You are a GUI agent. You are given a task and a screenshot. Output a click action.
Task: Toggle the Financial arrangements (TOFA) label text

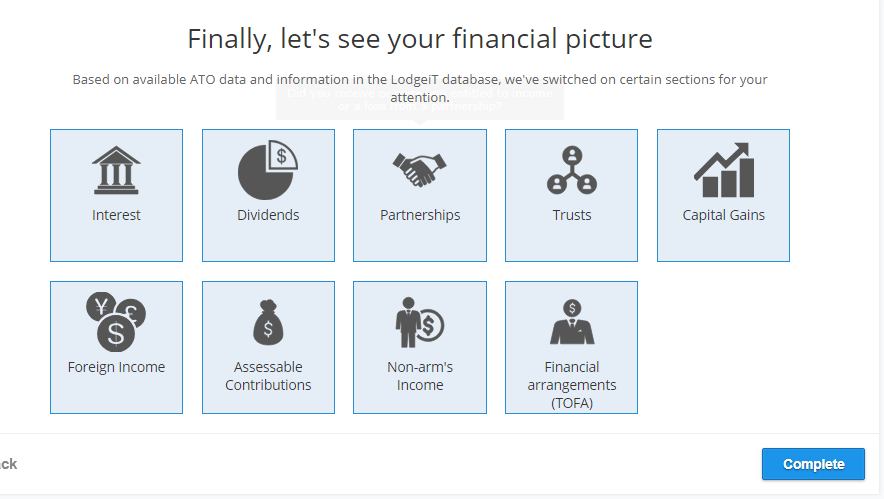(x=572, y=385)
